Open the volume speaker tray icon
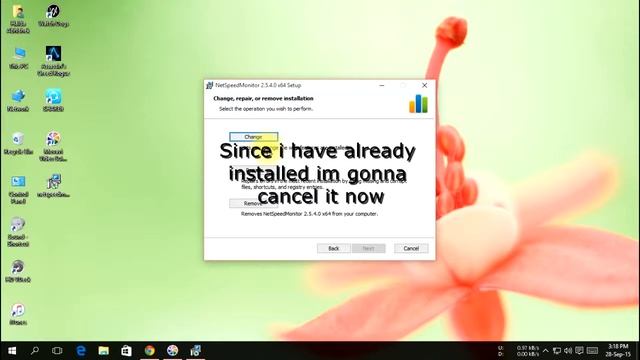Image resolution: width=640 pixels, height=360 pixels. tap(568, 351)
